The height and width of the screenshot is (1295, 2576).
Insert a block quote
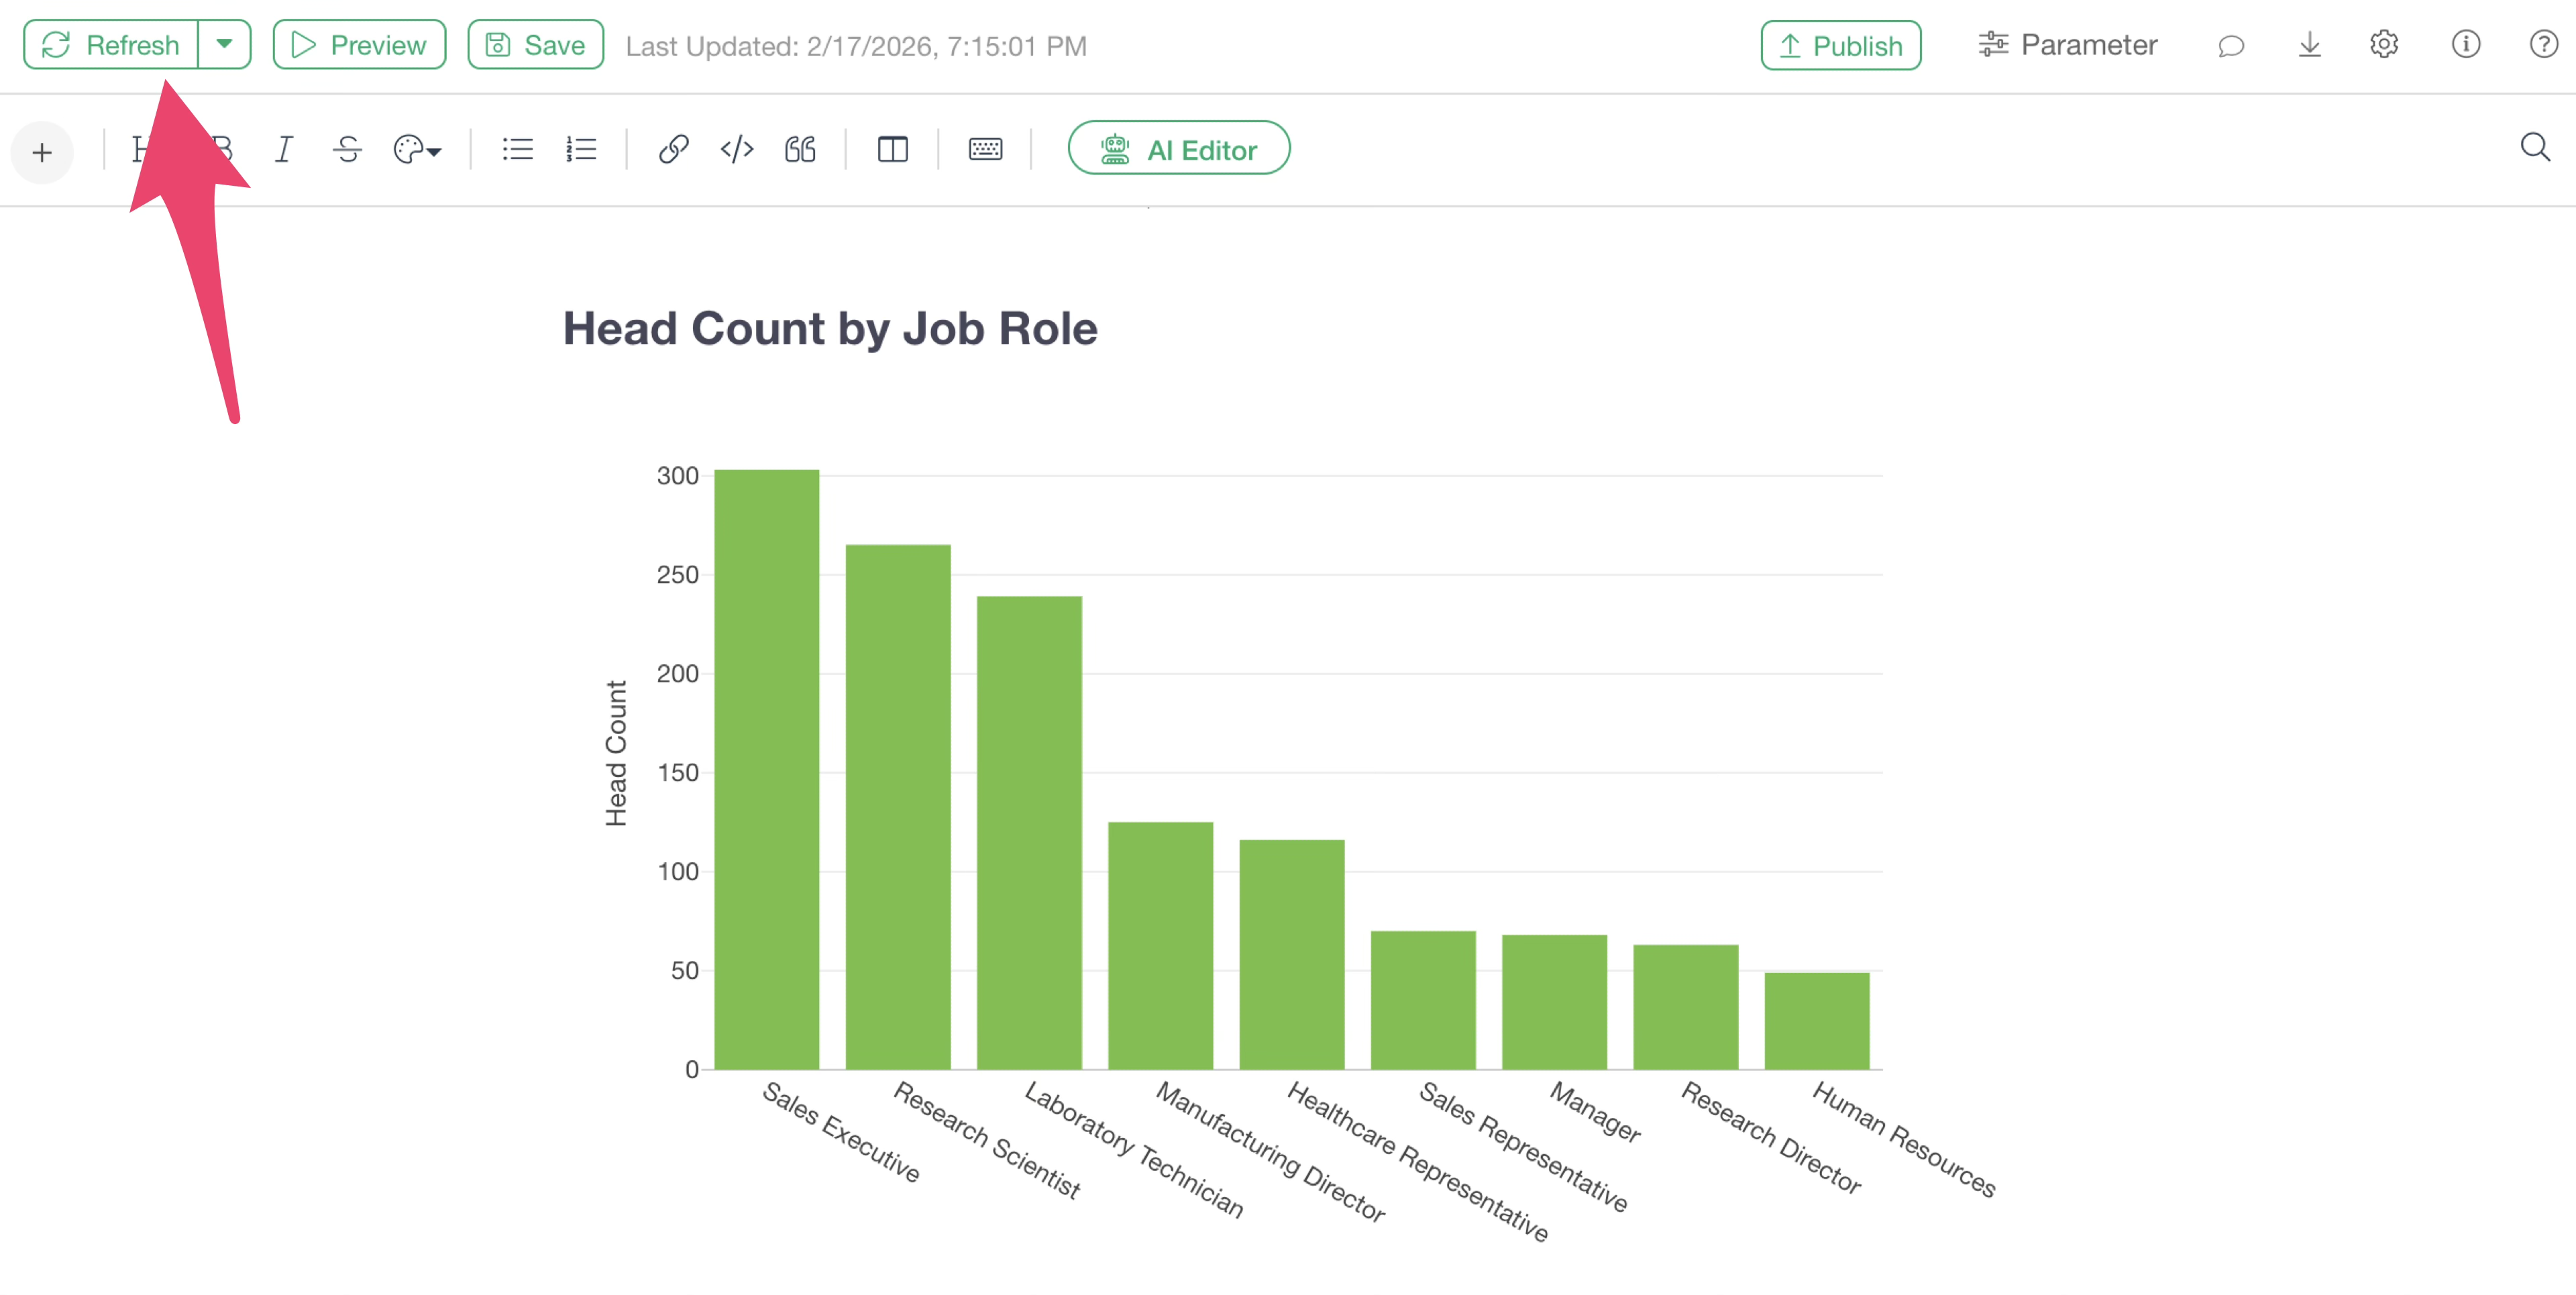pos(800,150)
